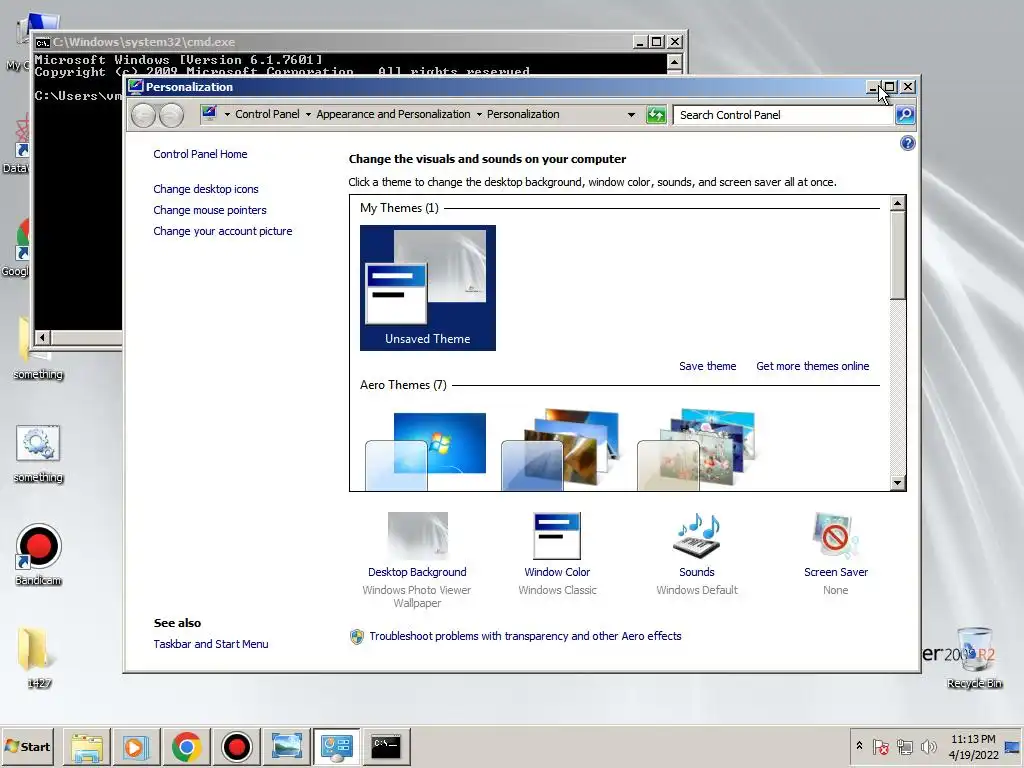Launch the media player taskbar icon
The height and width of the screenshot is (768, 1024).
point(136,746)
